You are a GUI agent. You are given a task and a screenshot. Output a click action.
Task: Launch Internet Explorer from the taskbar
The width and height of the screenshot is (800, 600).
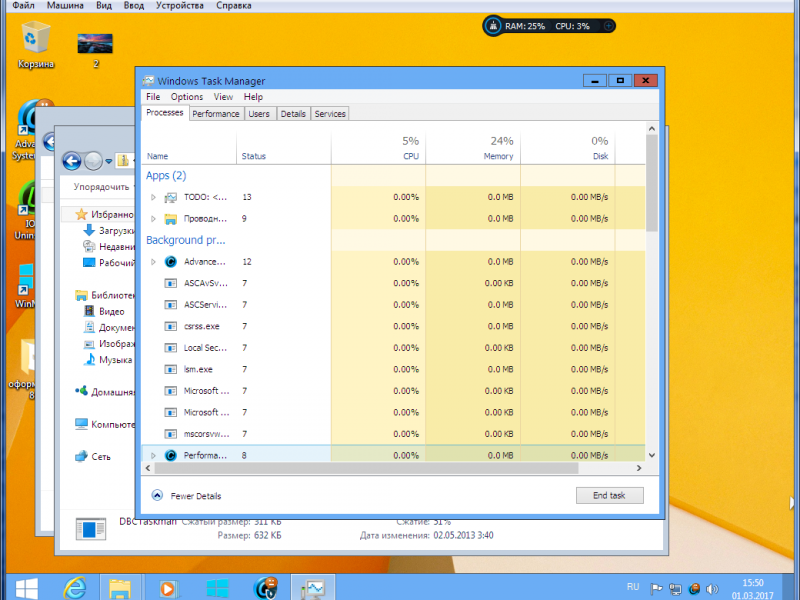click(x=74, y=588)
